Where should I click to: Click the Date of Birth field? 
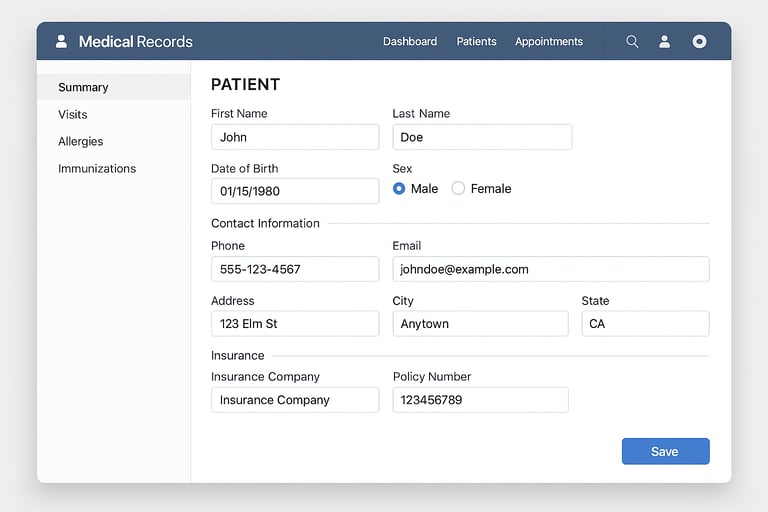tap(295, 191)
